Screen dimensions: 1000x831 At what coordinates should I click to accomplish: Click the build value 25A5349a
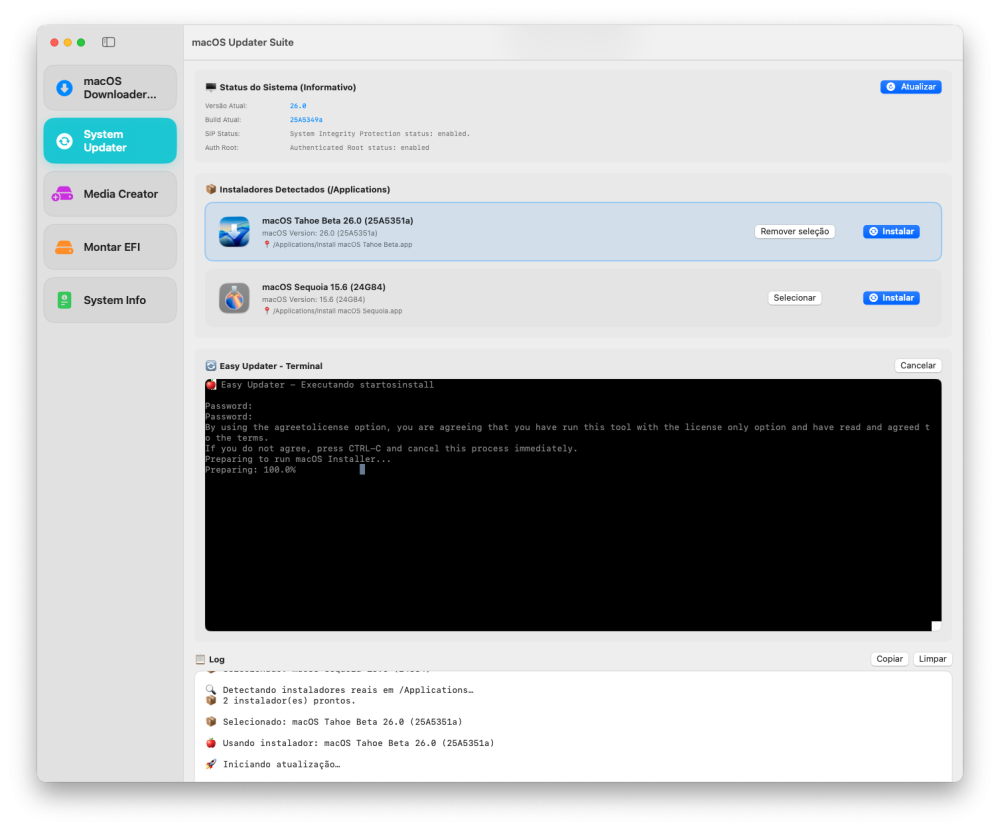coord(306,120)
